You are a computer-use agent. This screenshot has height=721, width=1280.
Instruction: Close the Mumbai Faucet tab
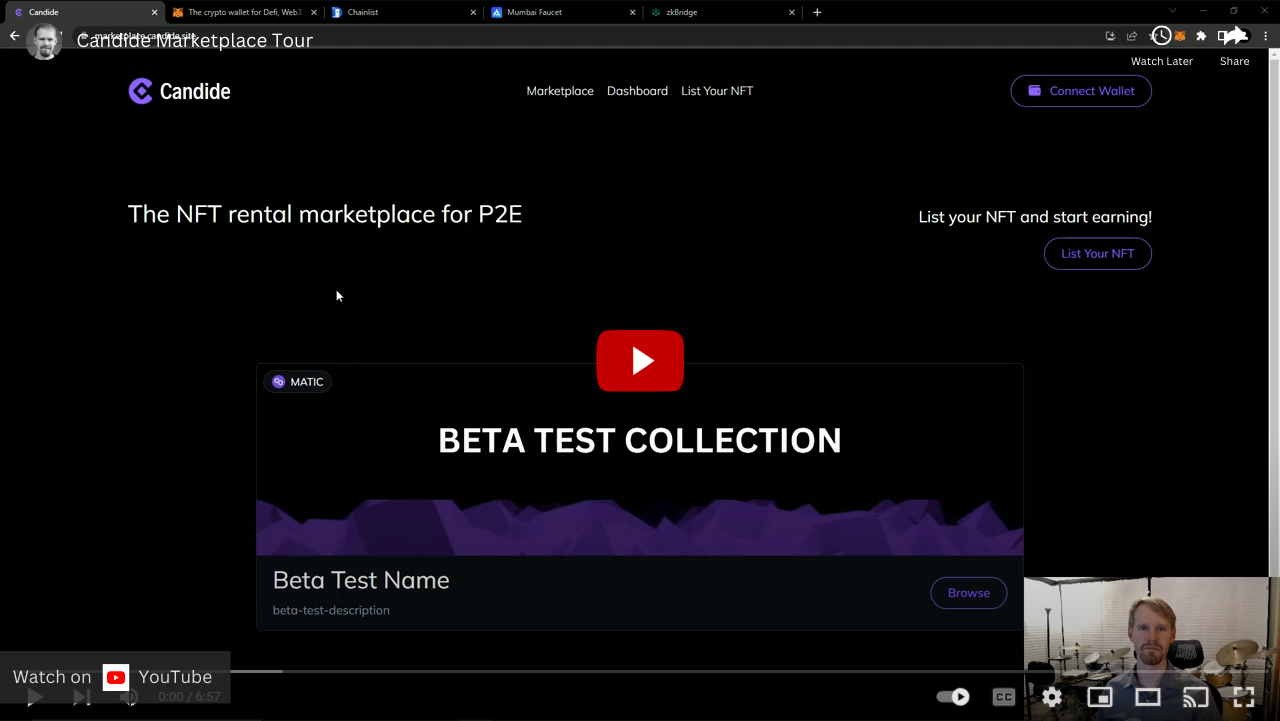[633, 12]
